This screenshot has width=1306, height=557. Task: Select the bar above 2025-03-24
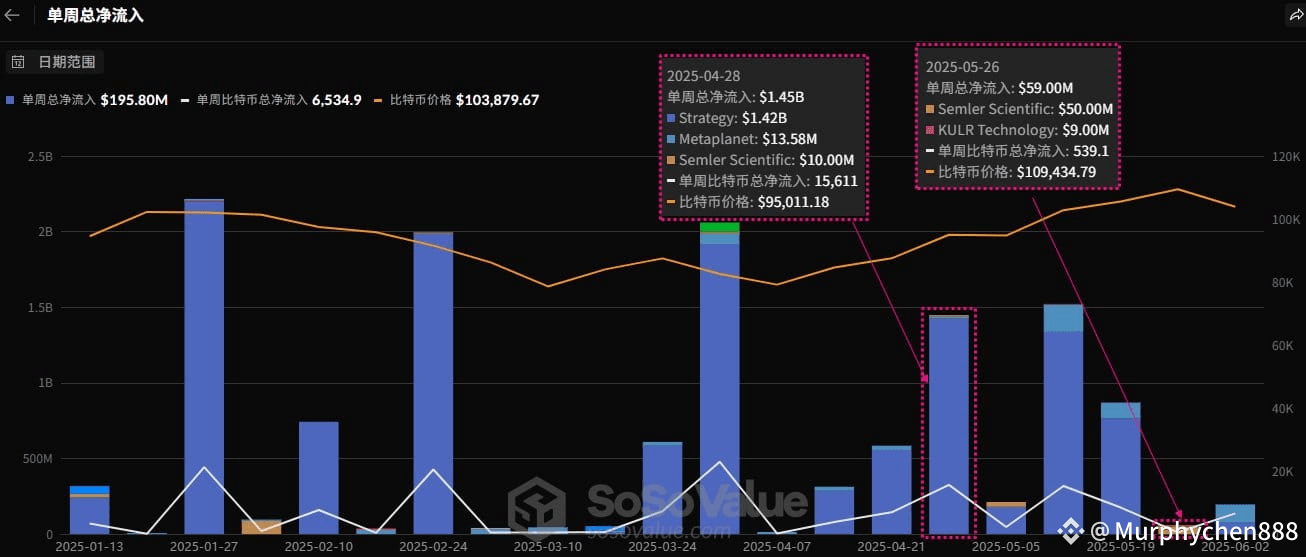pyautogui.click(x=662, y=488)
